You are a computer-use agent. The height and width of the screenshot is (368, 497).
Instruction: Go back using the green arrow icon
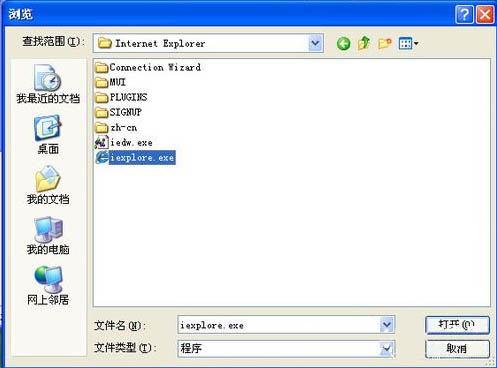click(x=343, y=44)
